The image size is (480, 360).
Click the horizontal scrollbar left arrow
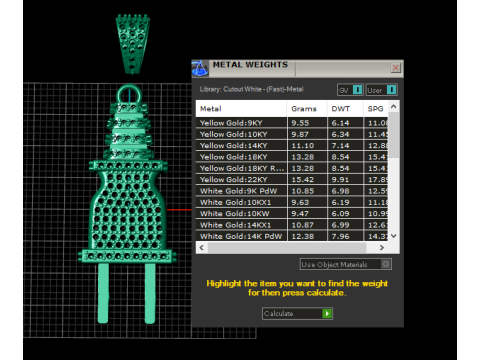click(202, 248)
